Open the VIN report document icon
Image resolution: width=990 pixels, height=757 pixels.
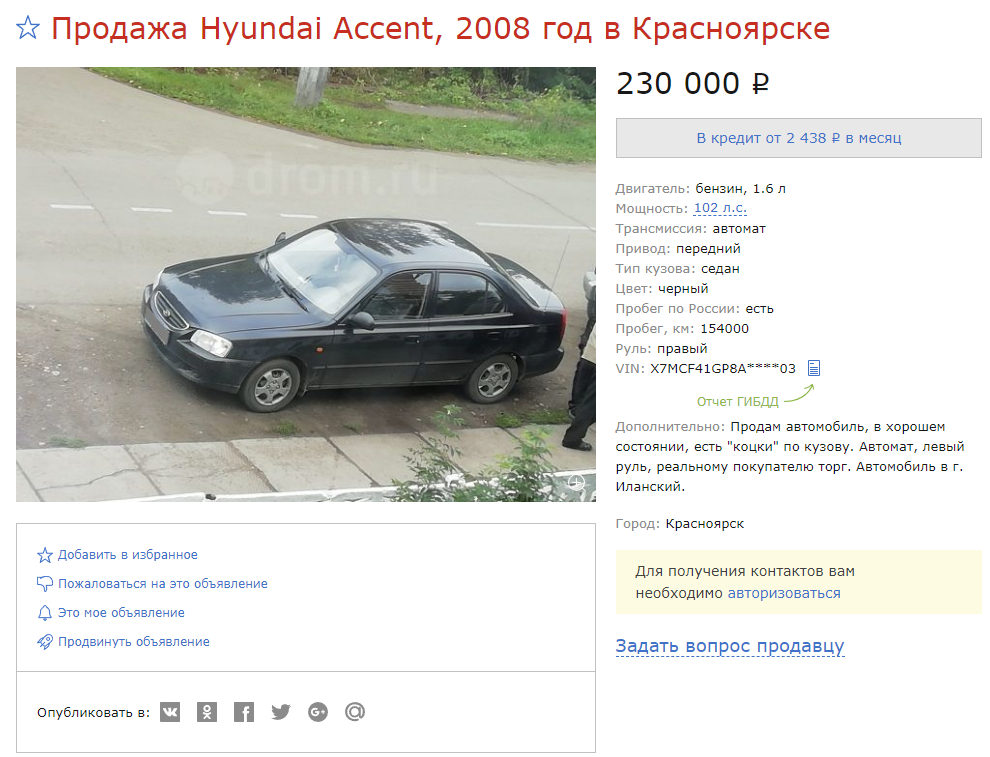[814, 368]
